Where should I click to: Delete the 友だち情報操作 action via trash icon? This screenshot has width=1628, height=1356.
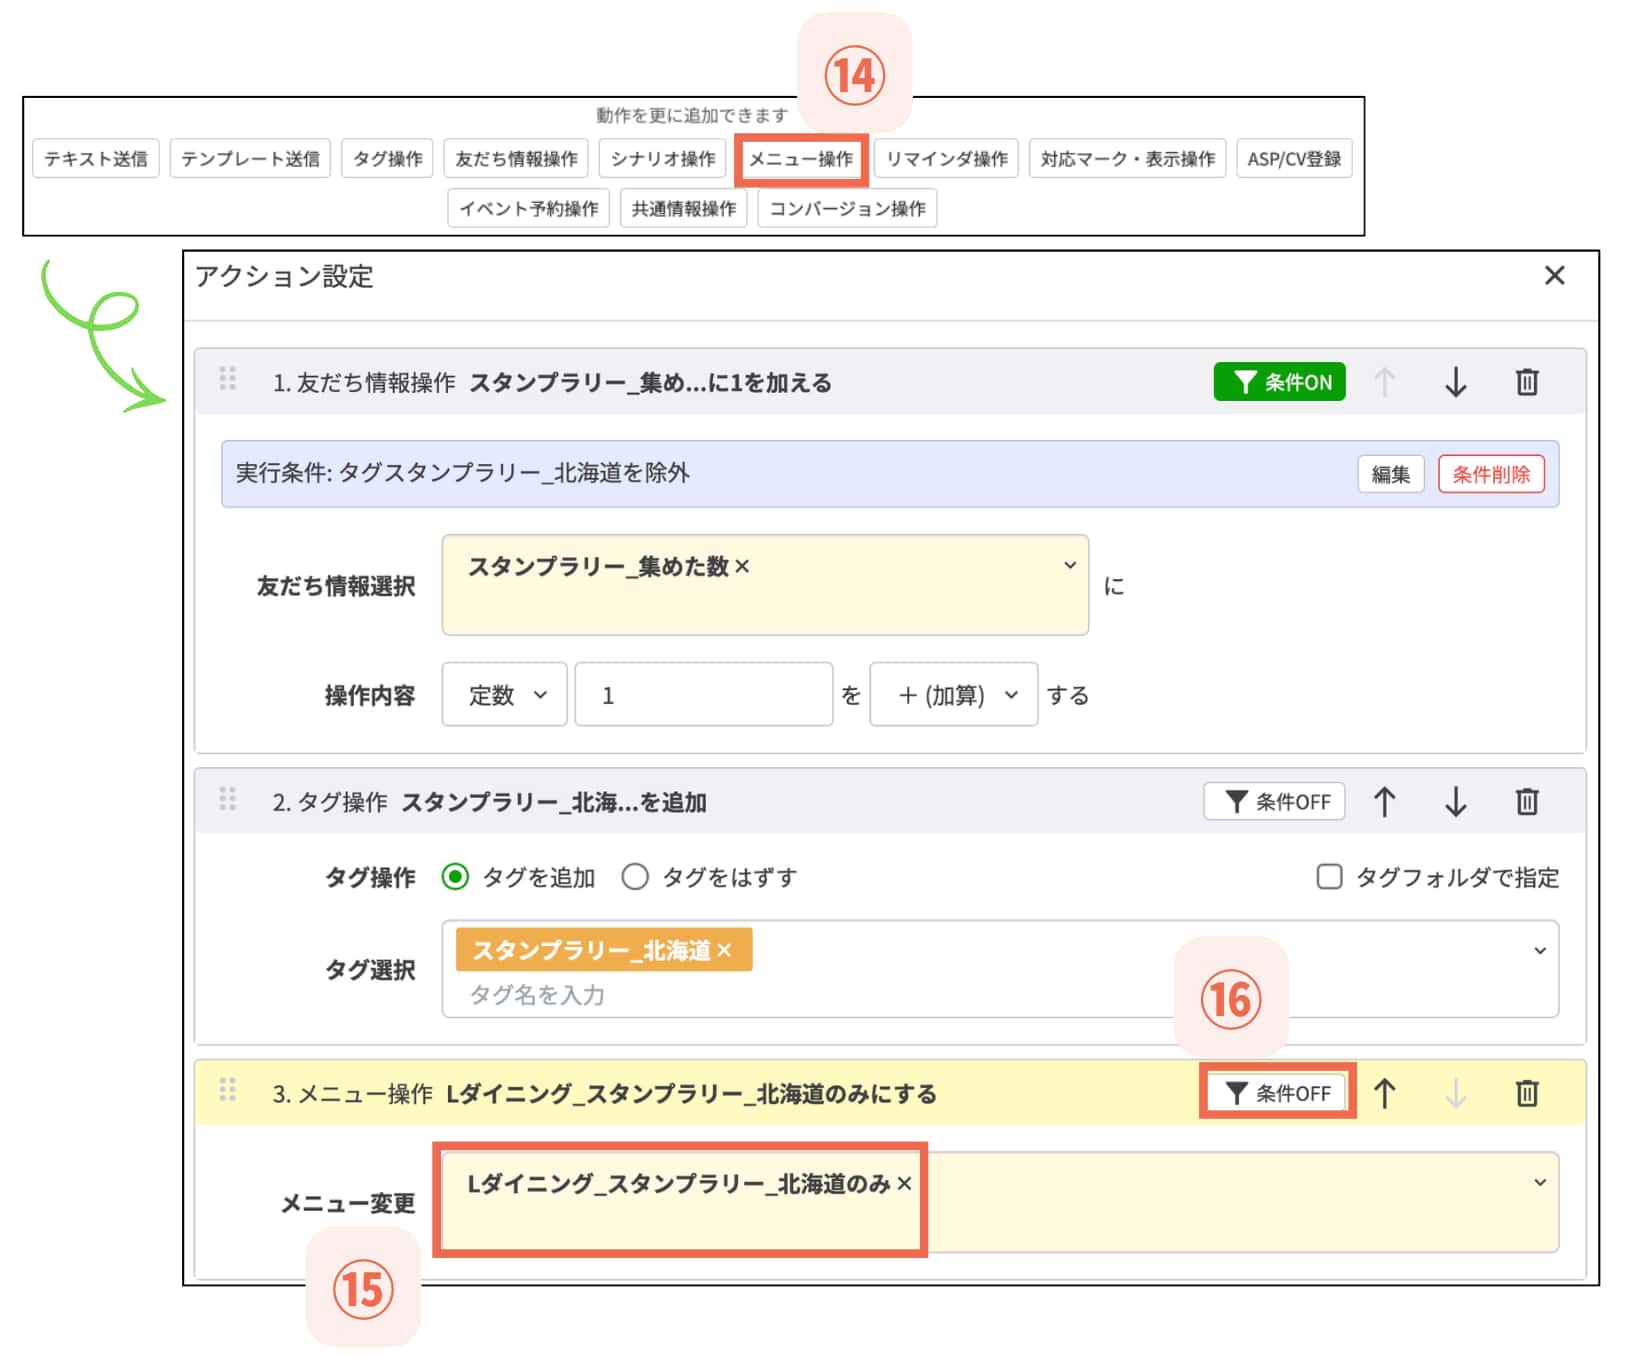pos(1528,381)
